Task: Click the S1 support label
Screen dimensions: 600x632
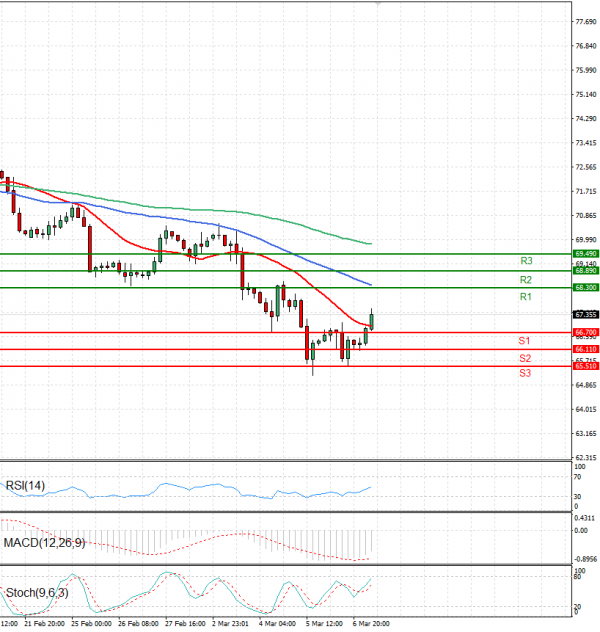Action: [x=524, y=341]
